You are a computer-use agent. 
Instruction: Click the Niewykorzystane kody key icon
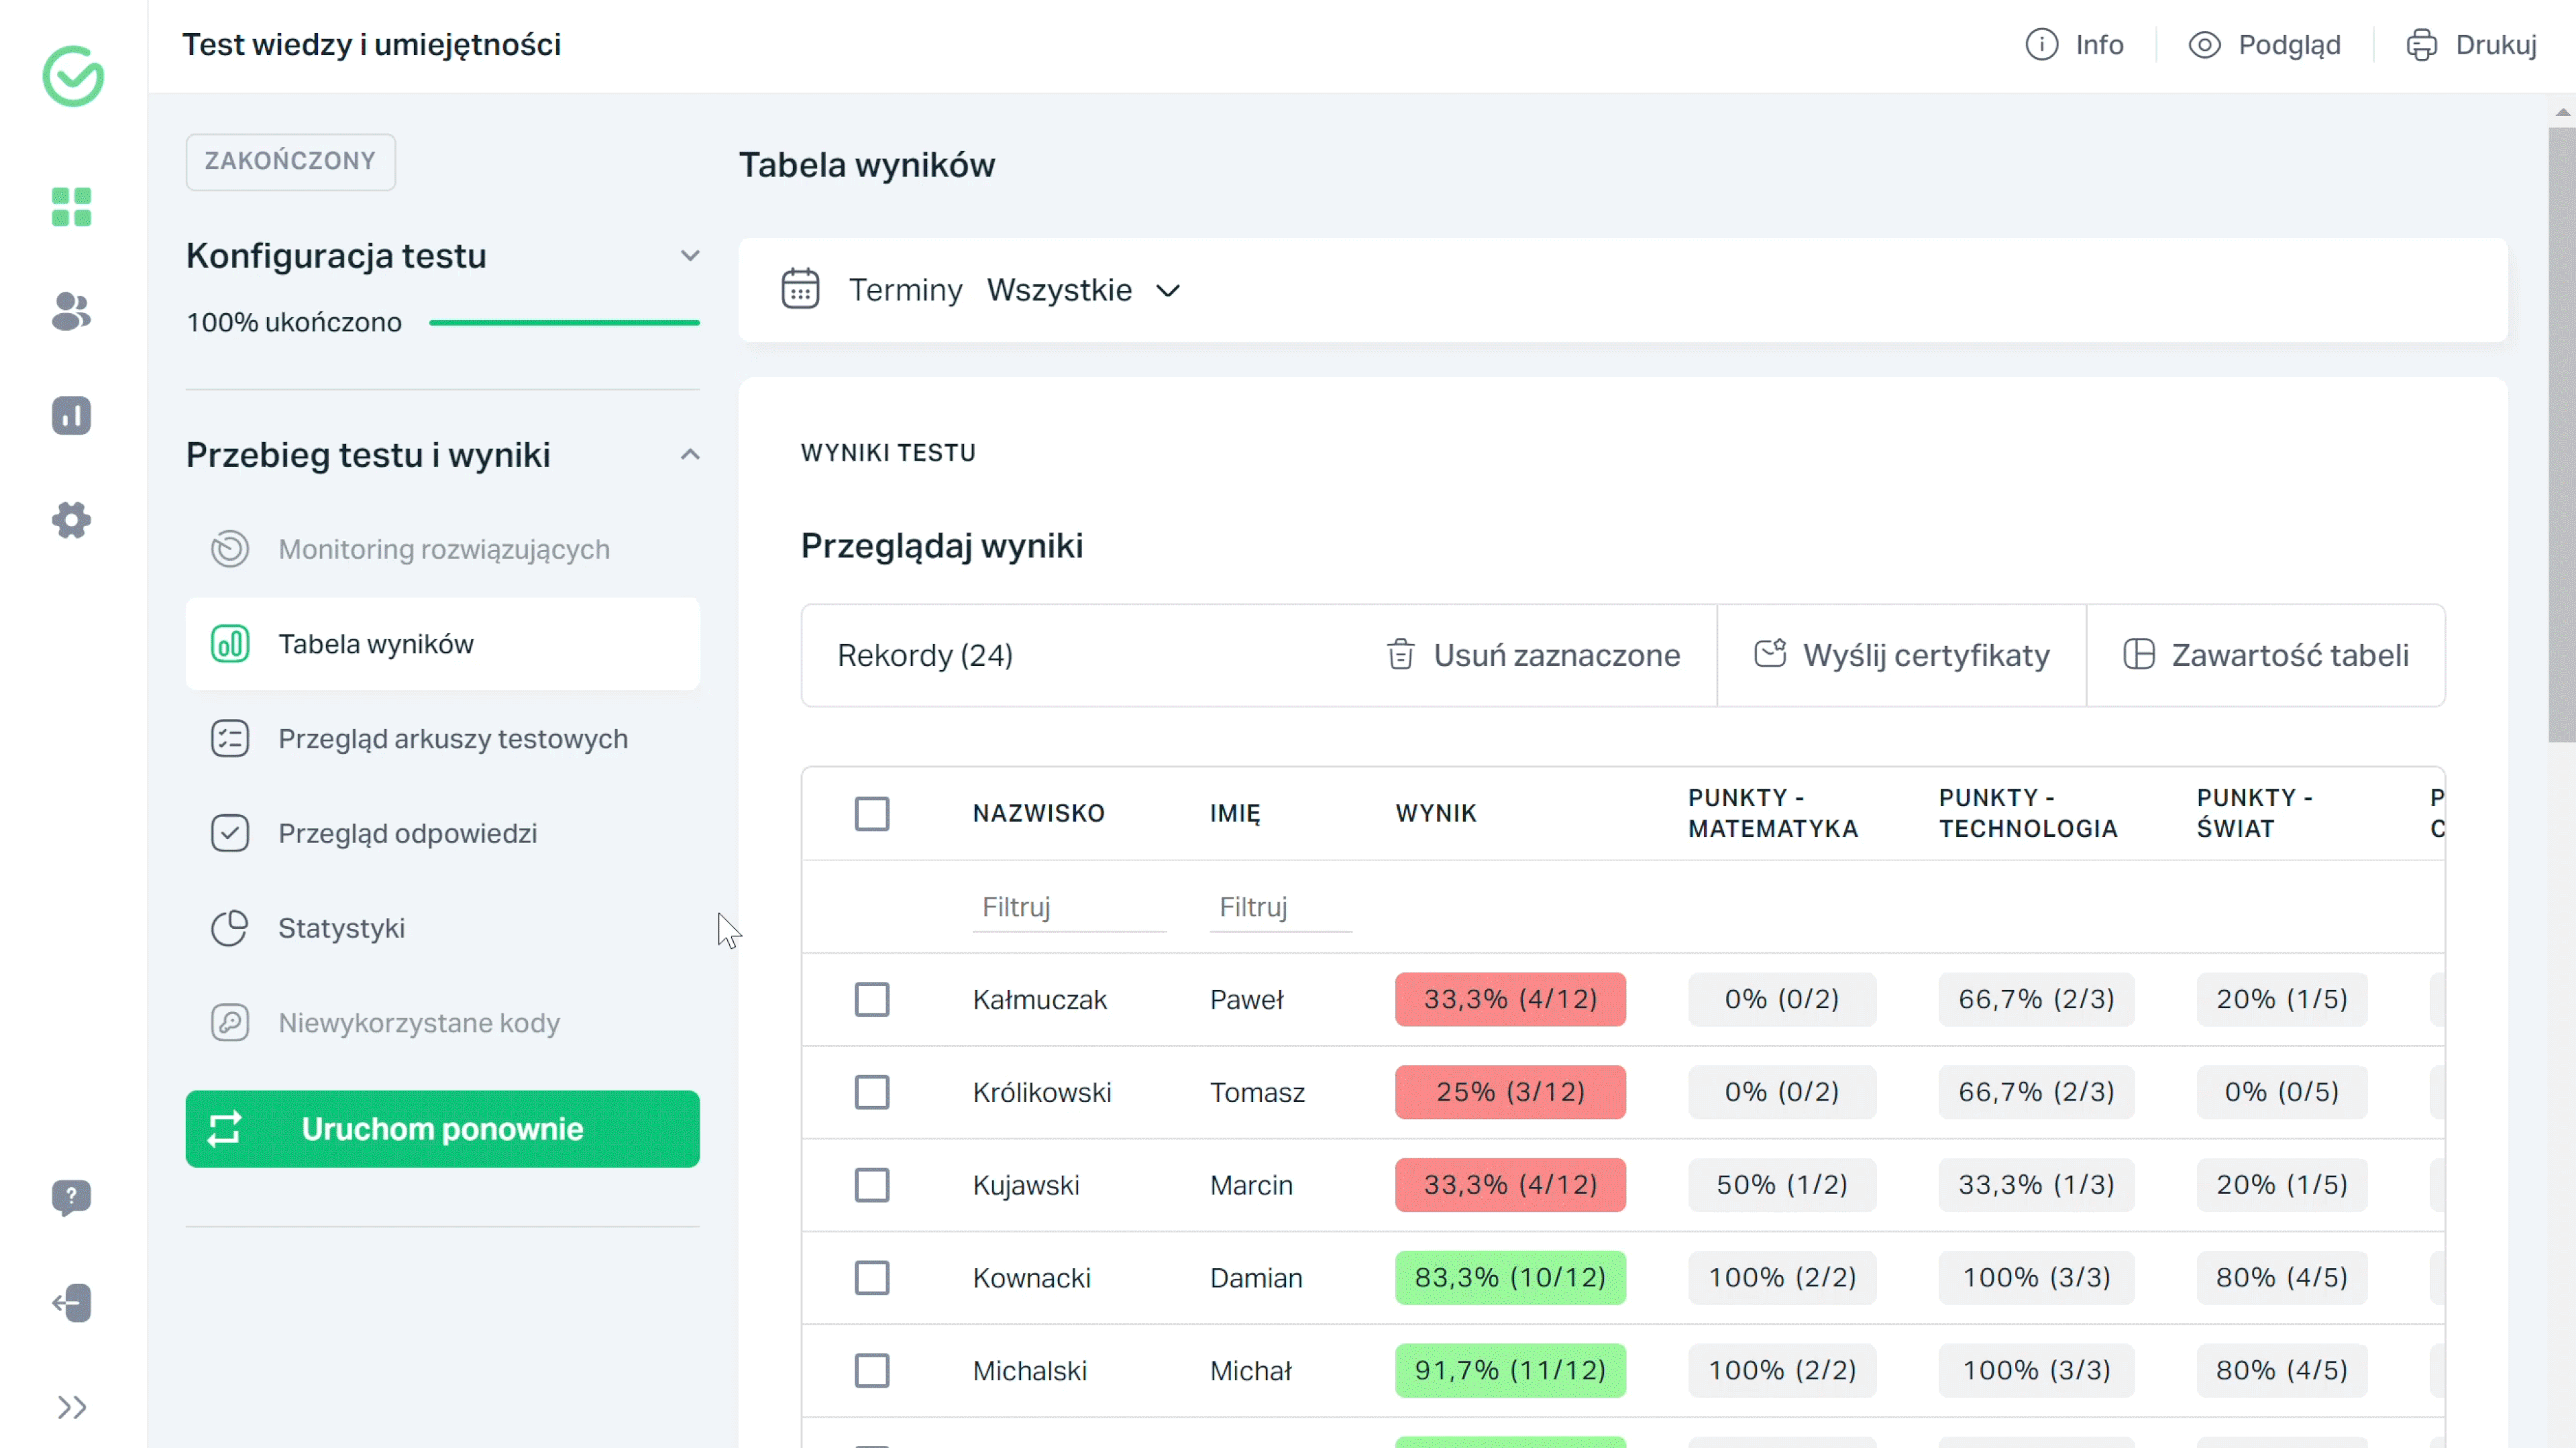tap(230, 1023)
